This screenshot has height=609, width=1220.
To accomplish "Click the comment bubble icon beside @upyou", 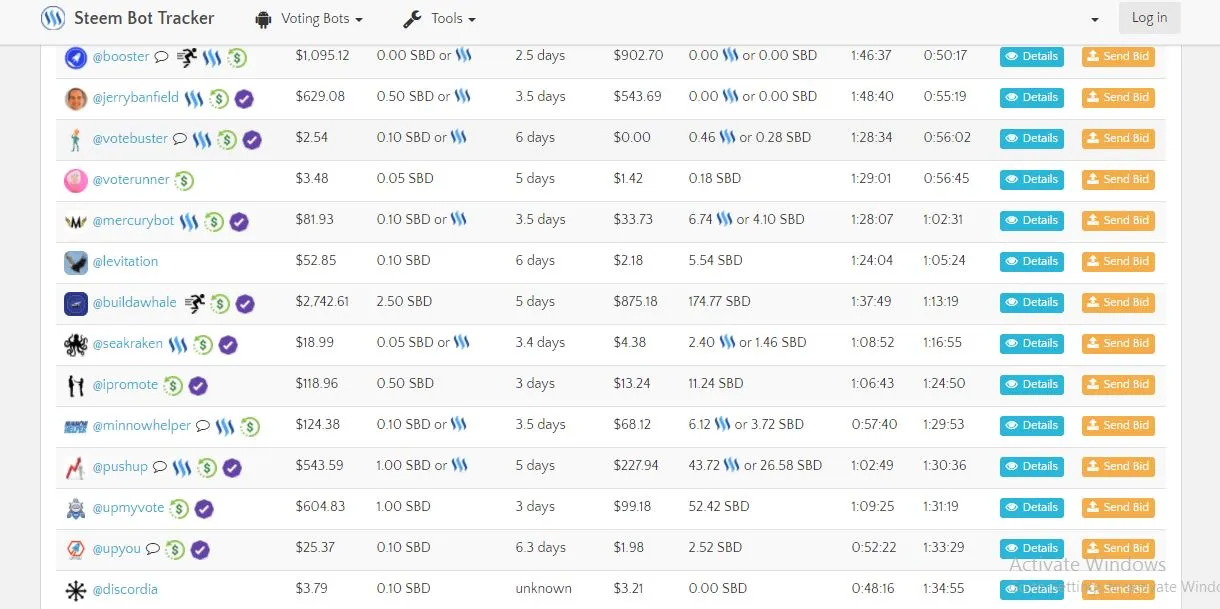I will 152,549.
